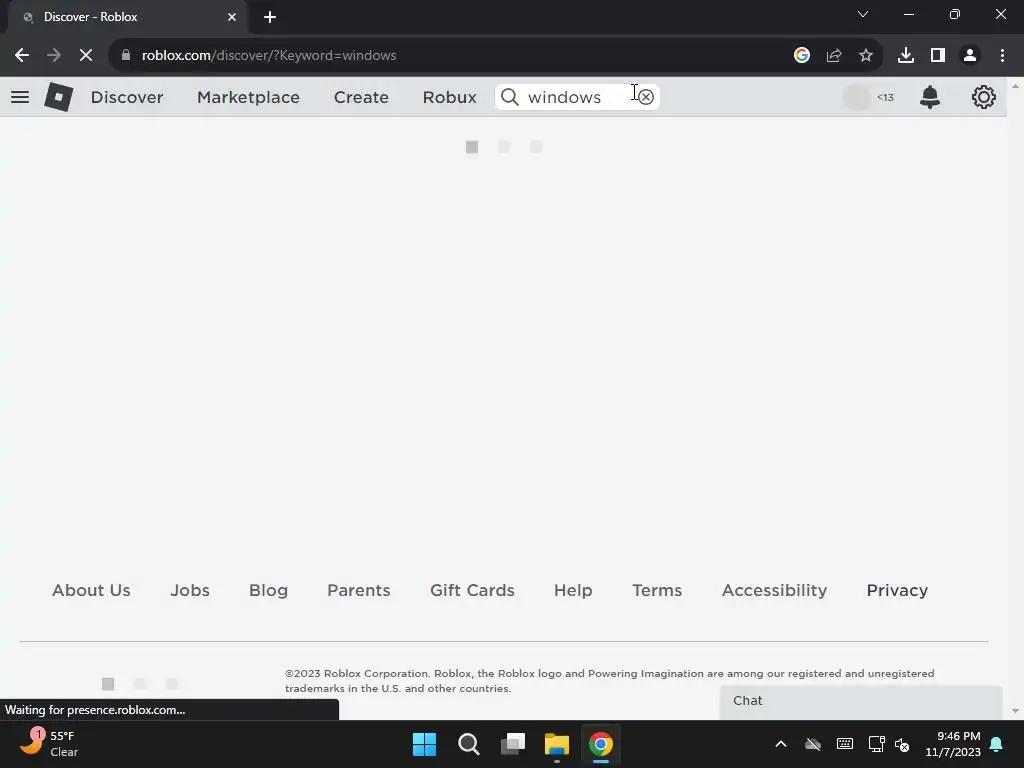Screen dimensions: 1024x768
Task: Stop loading the page
Action: pos(86,56)
